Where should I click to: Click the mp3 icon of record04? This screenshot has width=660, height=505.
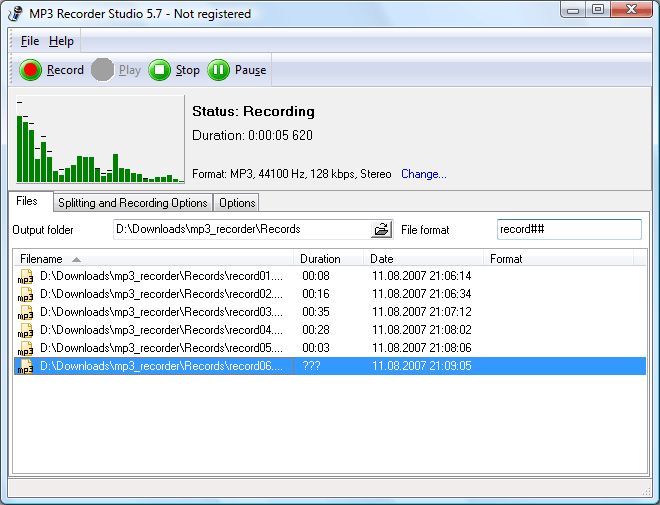(x=25, y=331)
